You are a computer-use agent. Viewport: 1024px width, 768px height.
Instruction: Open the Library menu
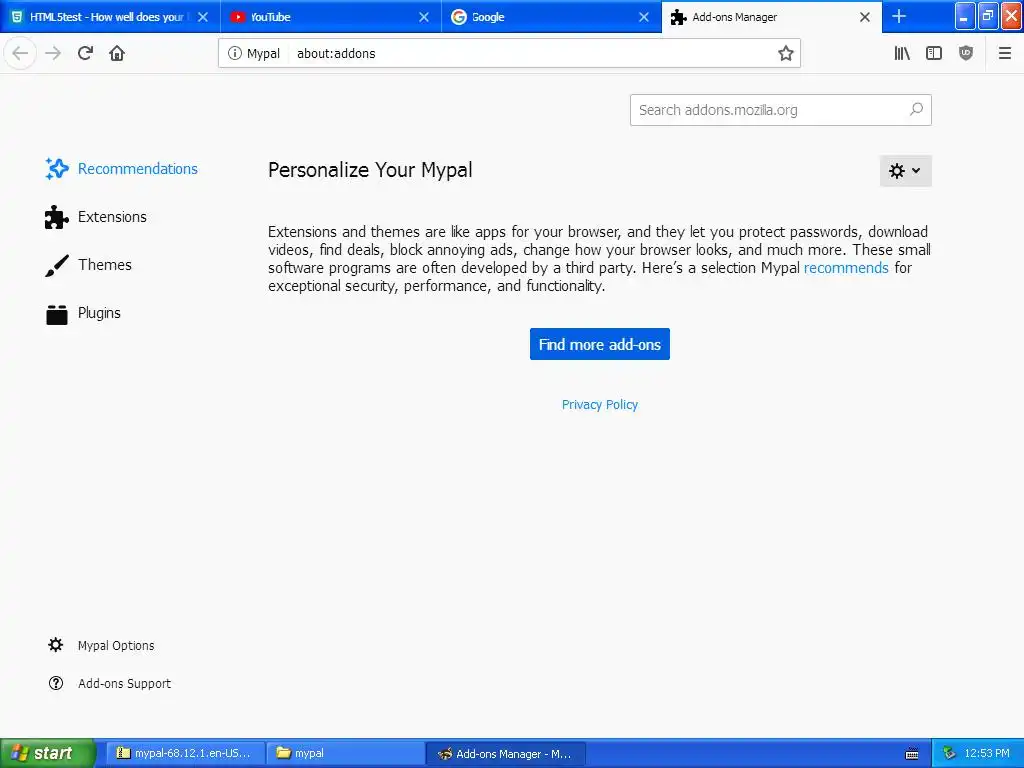(902, 53)
